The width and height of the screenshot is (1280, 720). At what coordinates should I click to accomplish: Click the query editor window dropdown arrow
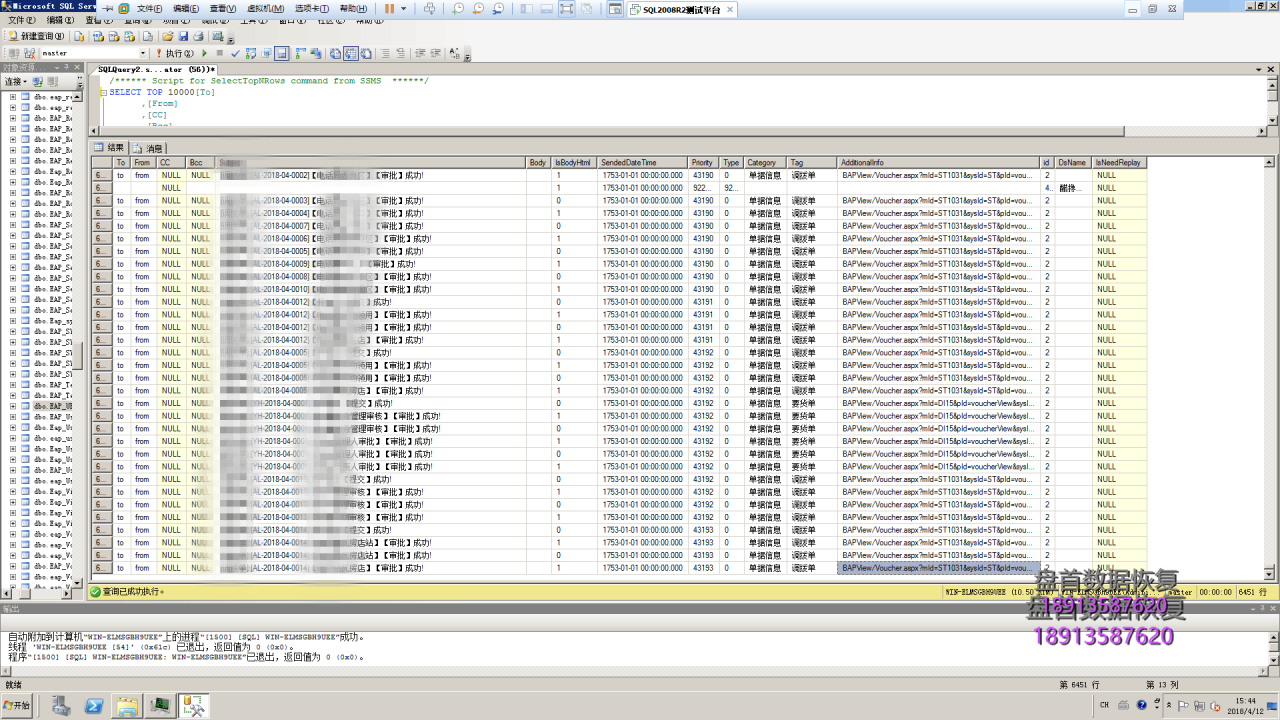coord(1261,69)
